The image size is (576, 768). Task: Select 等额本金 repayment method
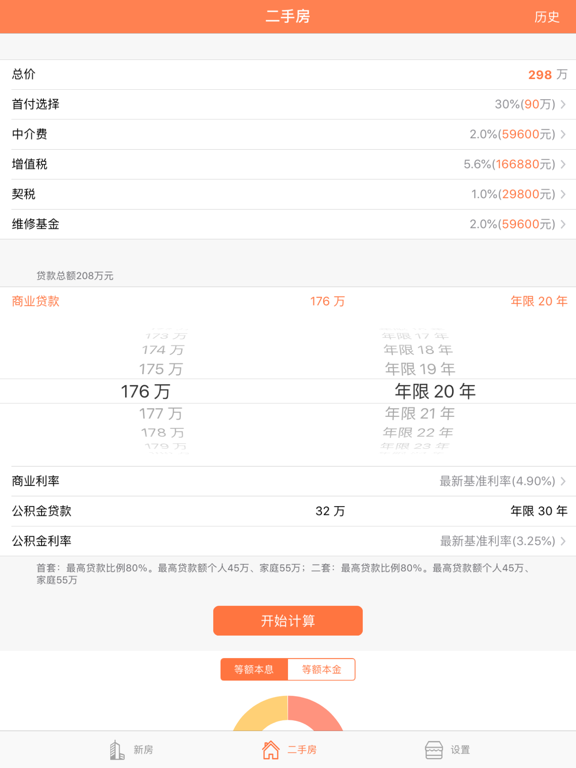pos(321,670)
